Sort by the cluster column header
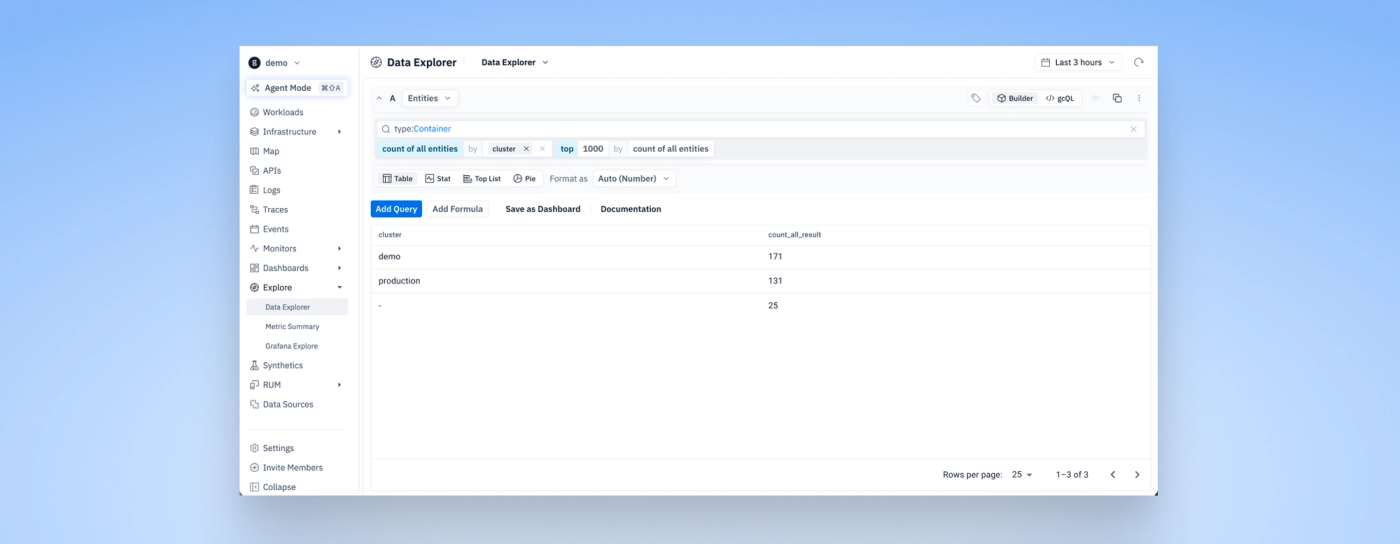This screenshot has width=1400, height=544. coord(390,234)
